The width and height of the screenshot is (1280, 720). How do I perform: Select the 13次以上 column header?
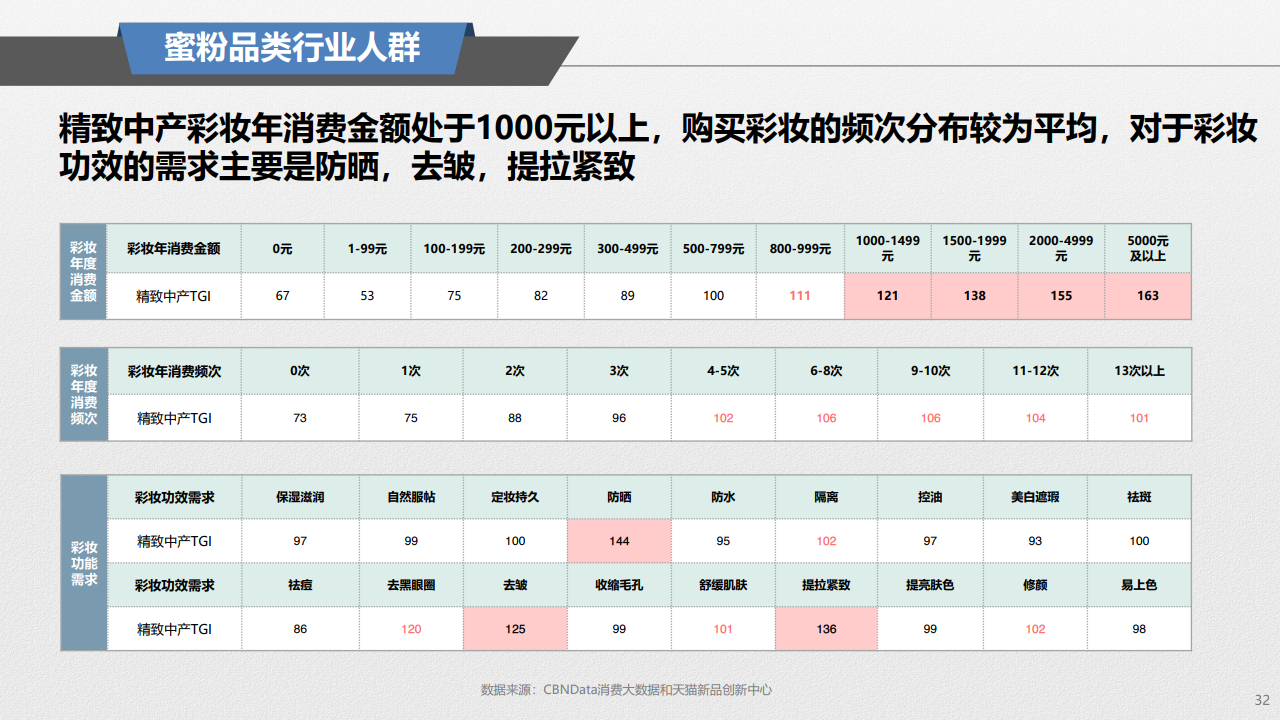coord(1139,371)
